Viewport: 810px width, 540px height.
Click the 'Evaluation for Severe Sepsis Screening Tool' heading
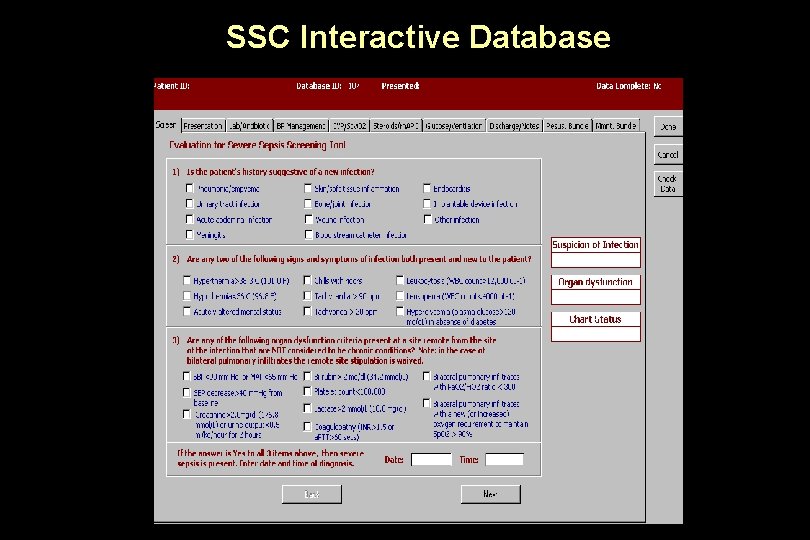click(257, 145)
